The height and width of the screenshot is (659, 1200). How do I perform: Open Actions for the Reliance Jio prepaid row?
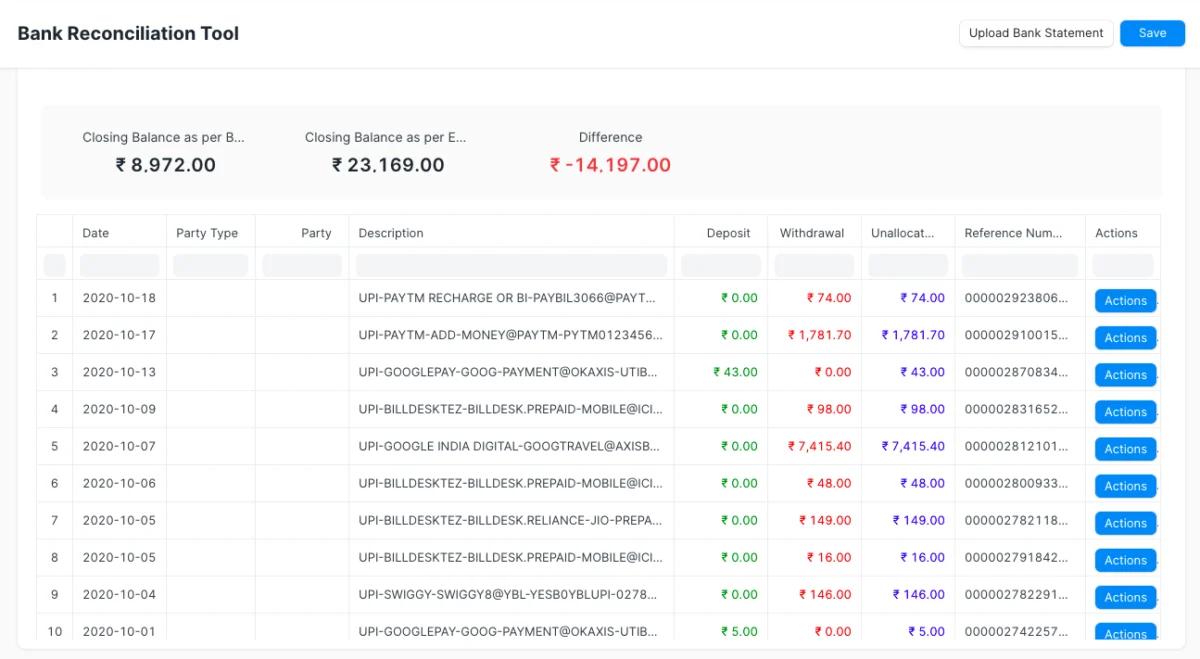coord(1125,523)
